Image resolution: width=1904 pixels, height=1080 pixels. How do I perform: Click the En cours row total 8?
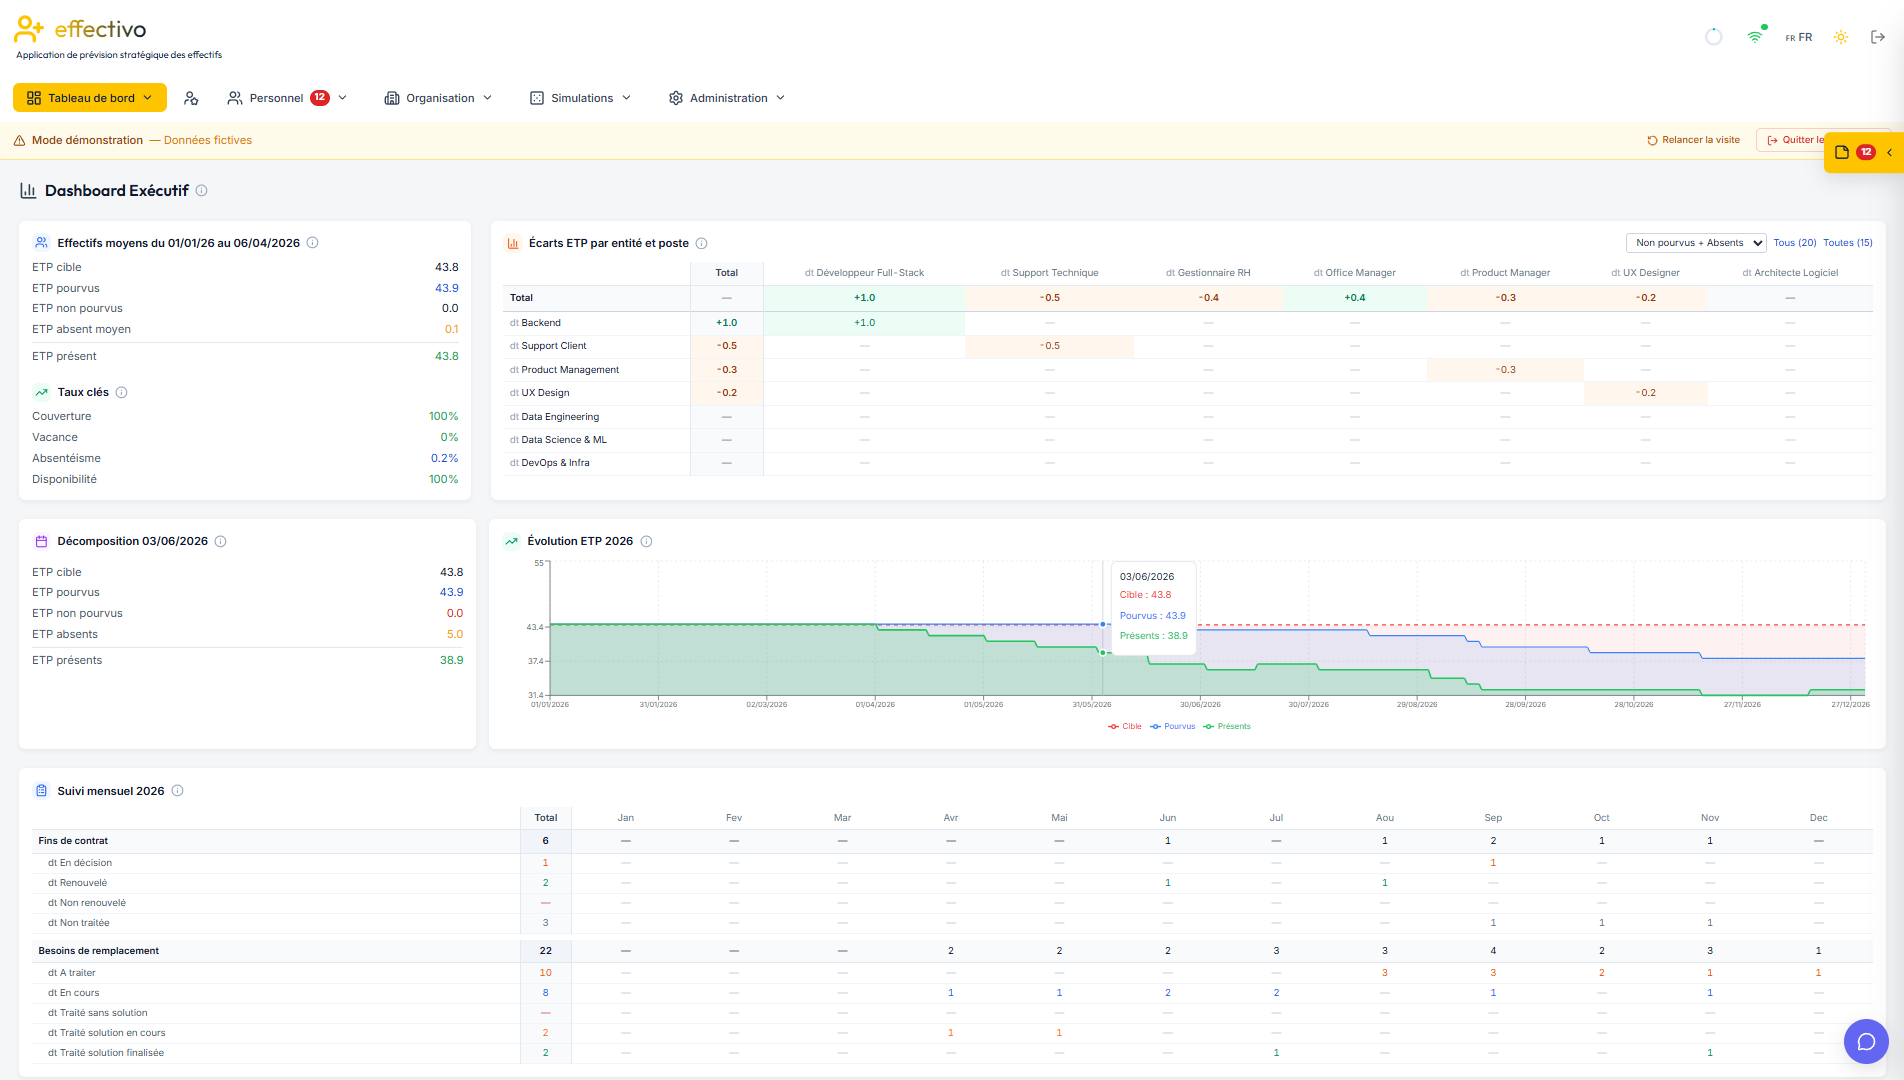546,993
